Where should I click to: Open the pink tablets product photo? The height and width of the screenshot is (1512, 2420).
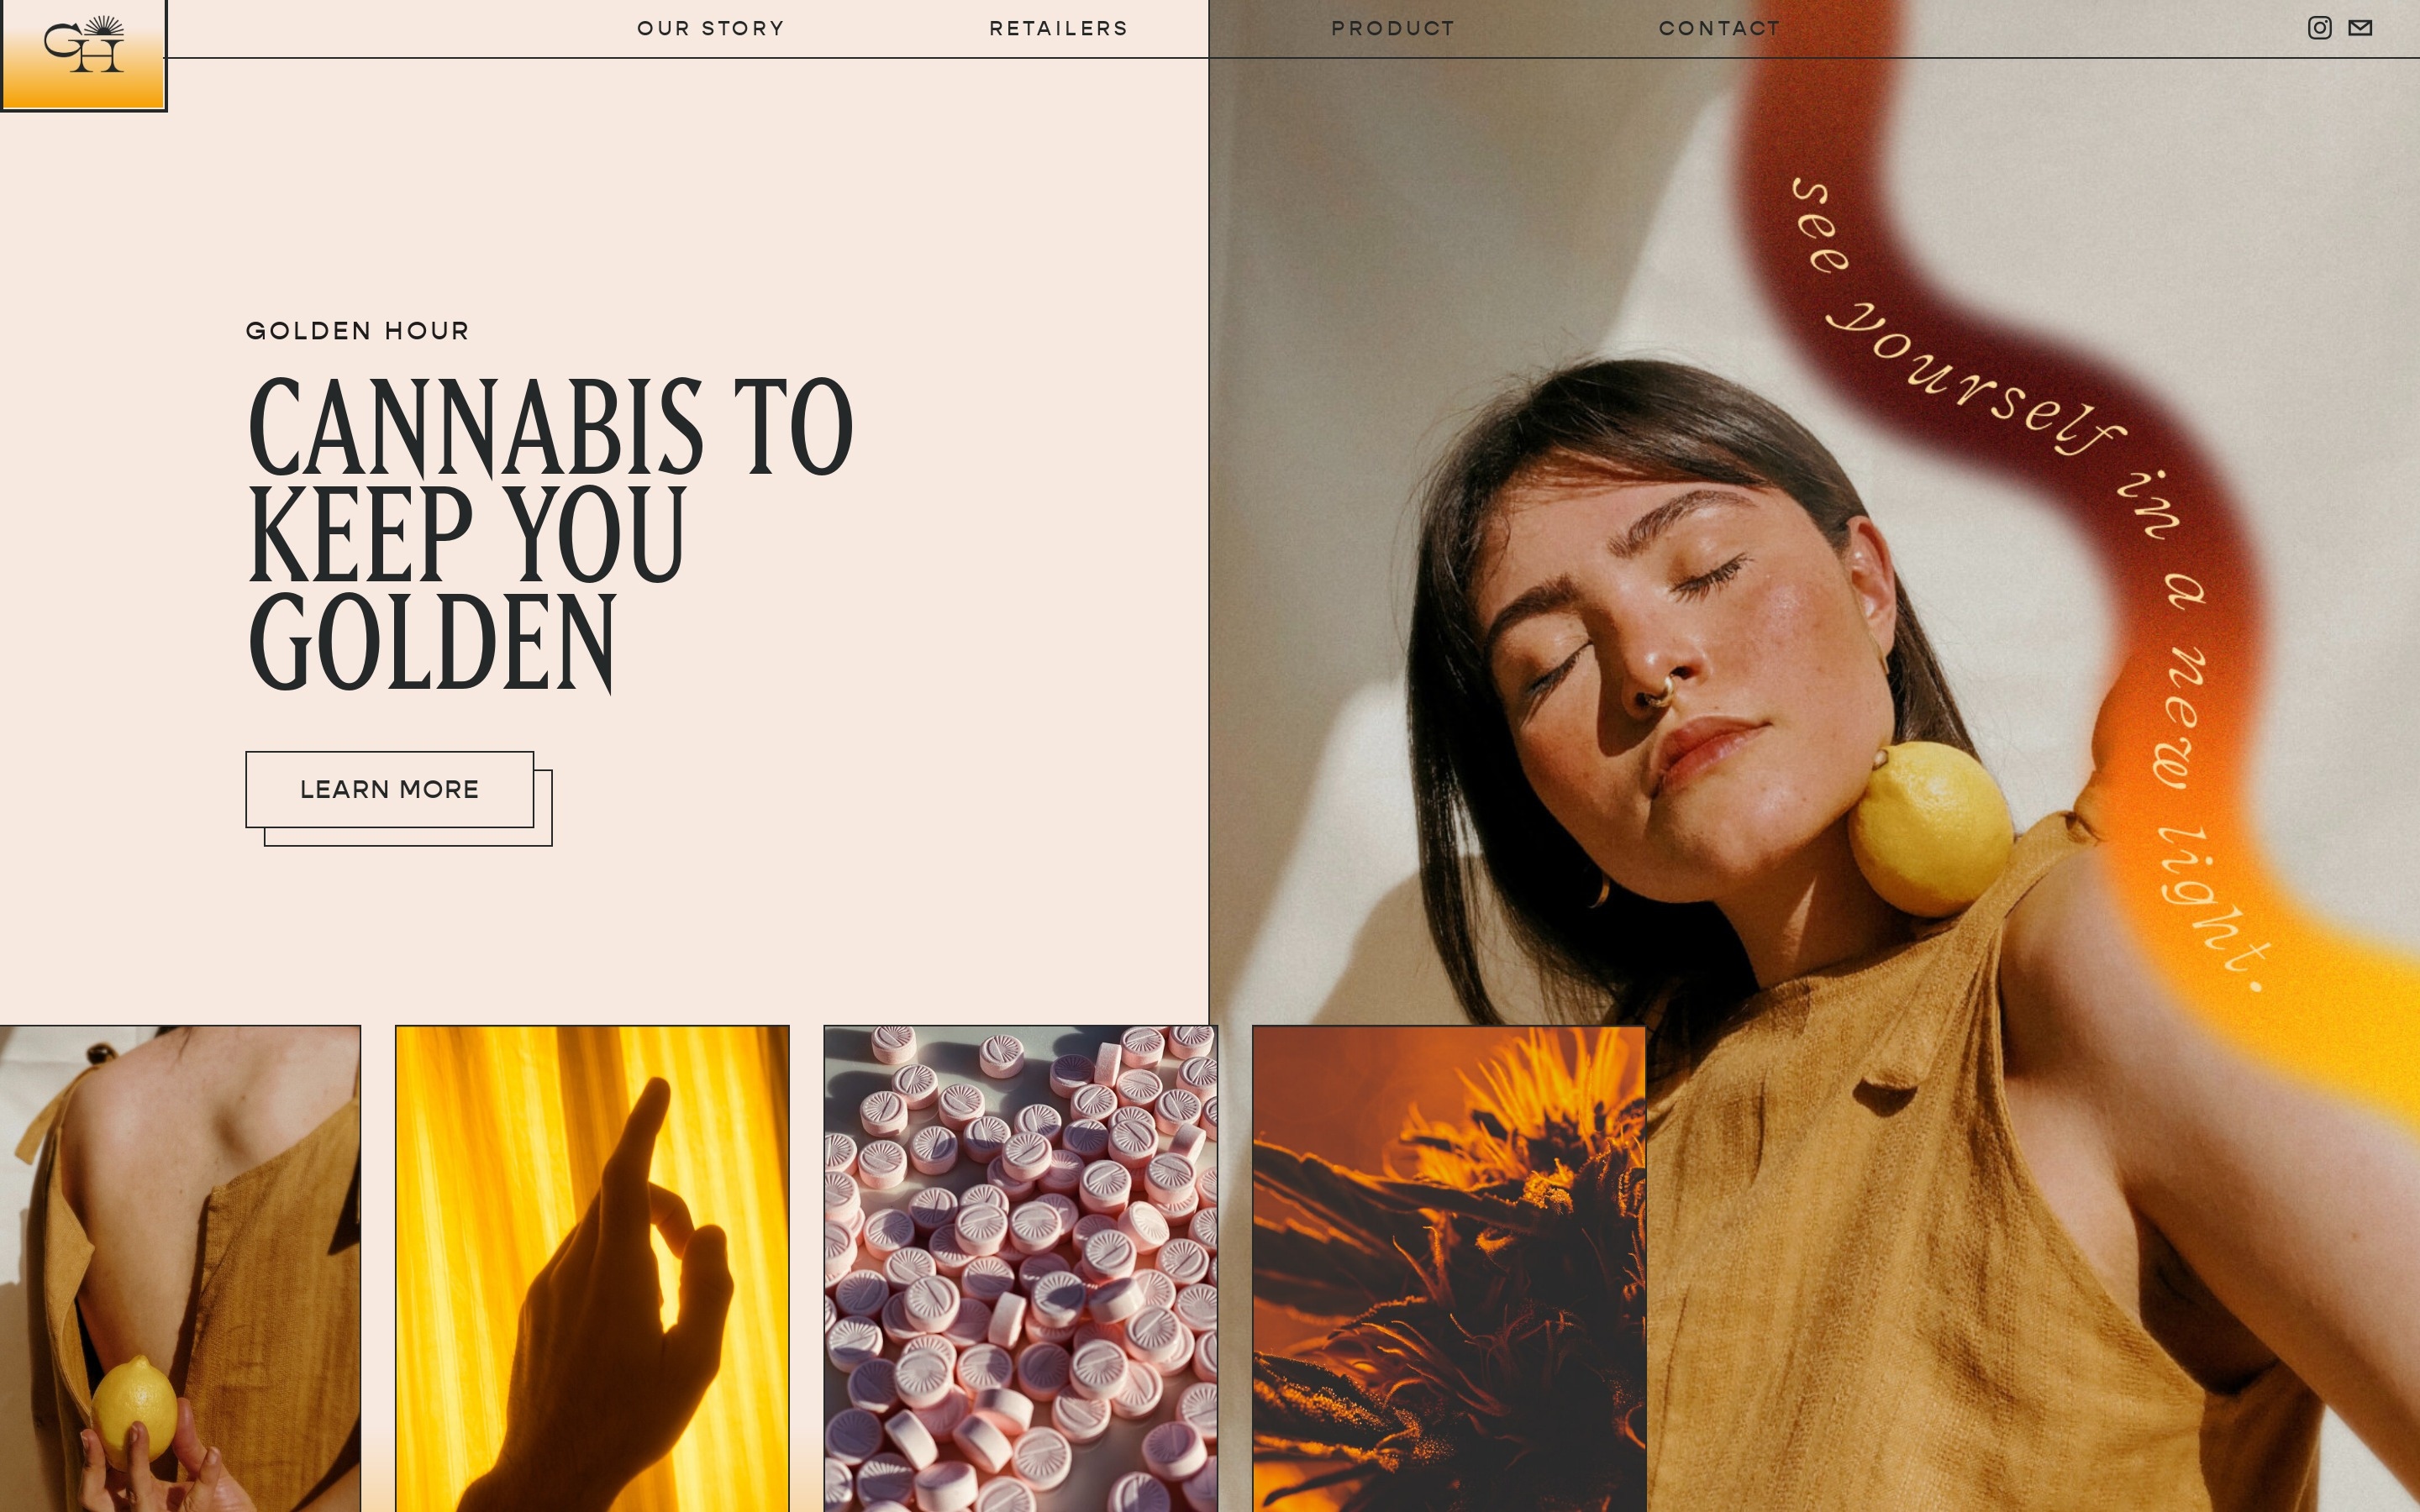pyautogui.click(x=1020, y=1268)
